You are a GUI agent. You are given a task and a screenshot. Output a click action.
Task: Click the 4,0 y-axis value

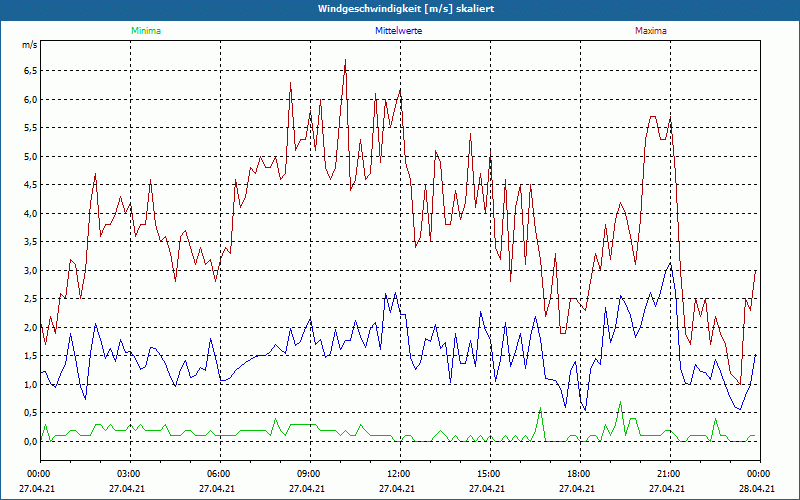31,213
